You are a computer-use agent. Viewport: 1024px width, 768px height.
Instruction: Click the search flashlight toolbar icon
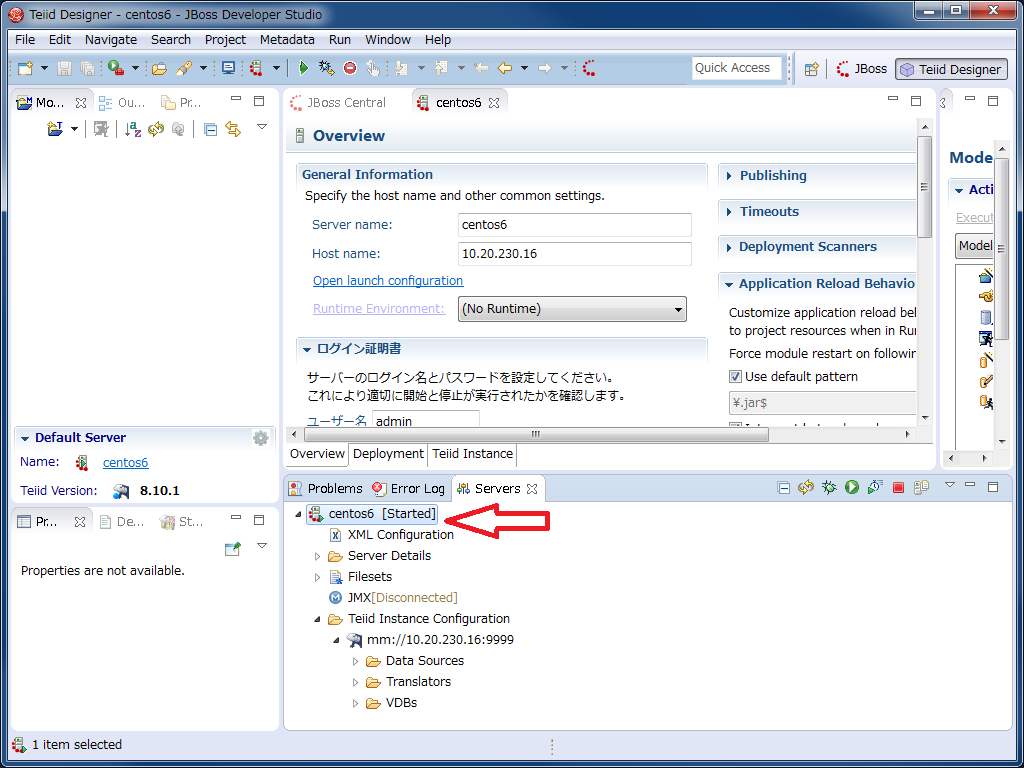click(x=184, y=68)
